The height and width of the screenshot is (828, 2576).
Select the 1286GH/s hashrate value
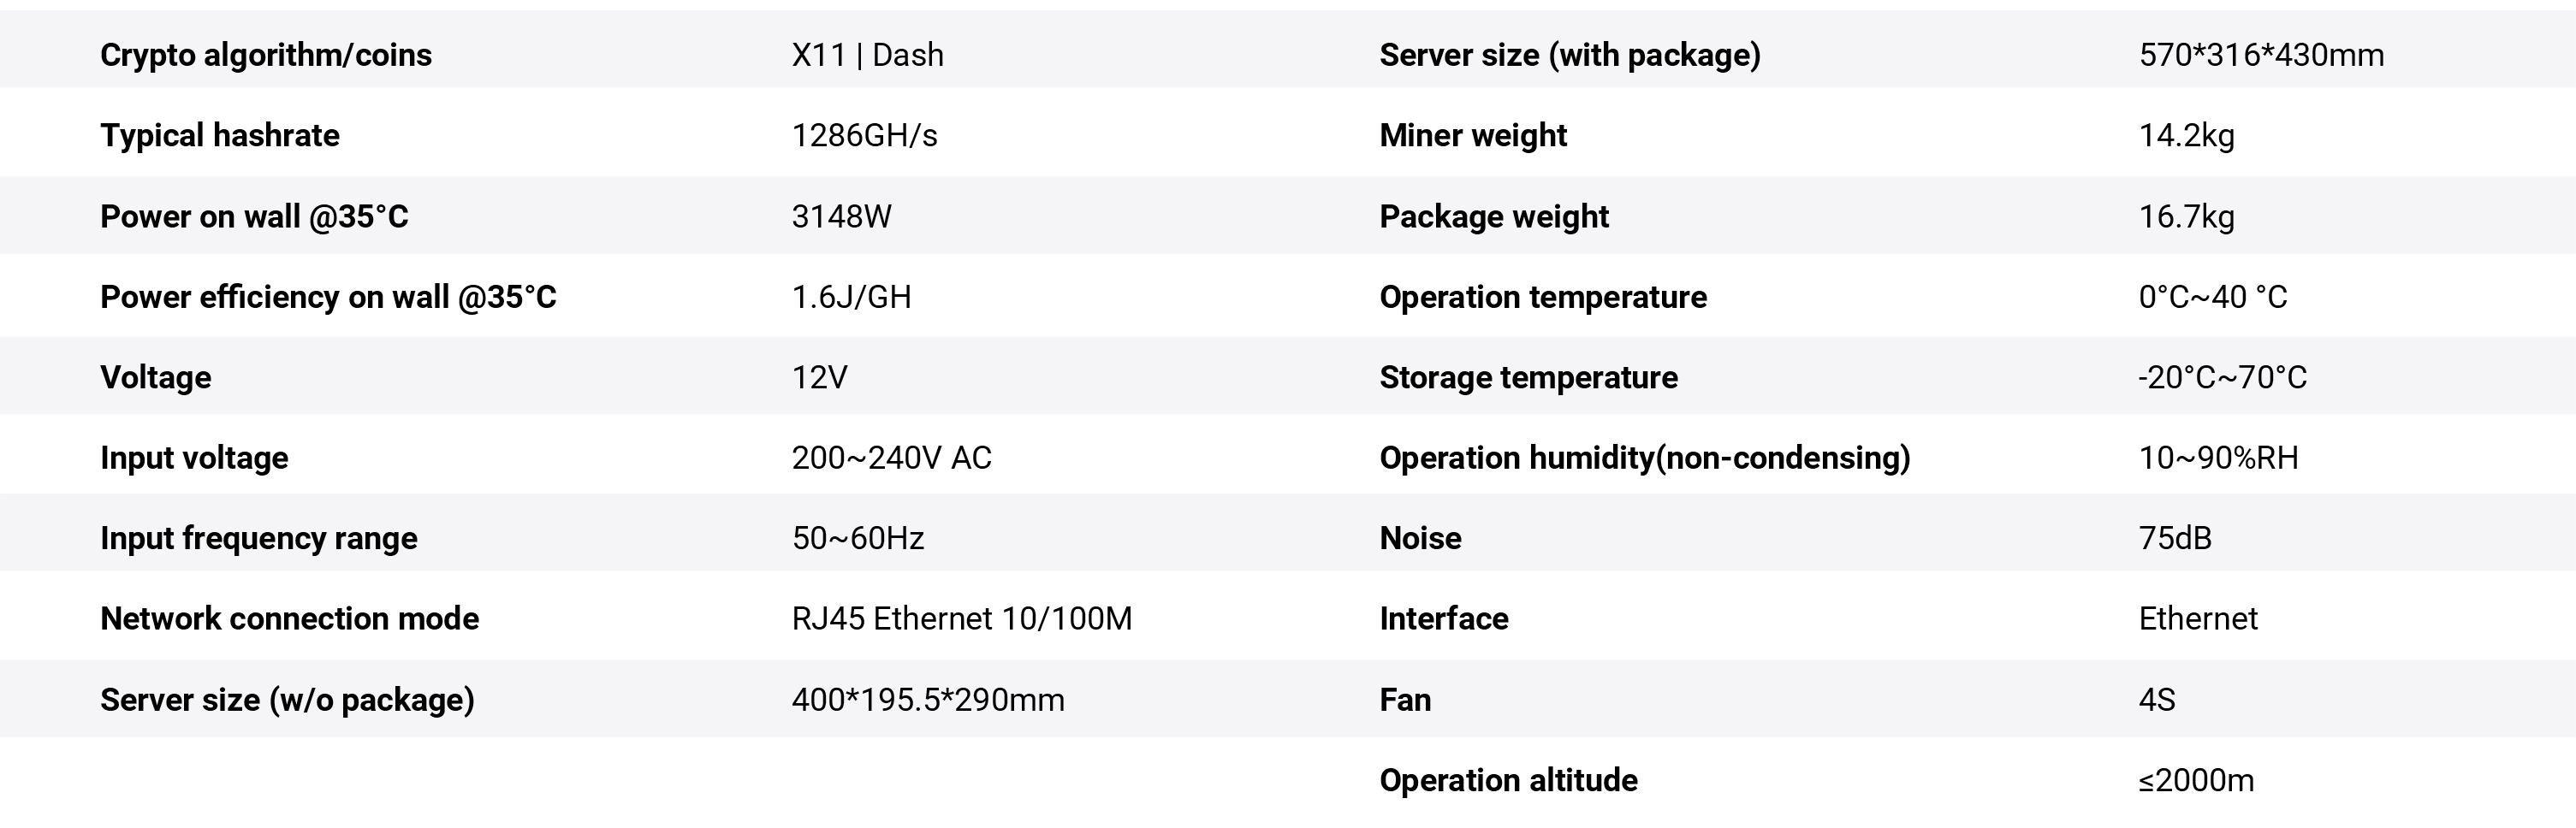pyautogui.click(x=864, y=135)
